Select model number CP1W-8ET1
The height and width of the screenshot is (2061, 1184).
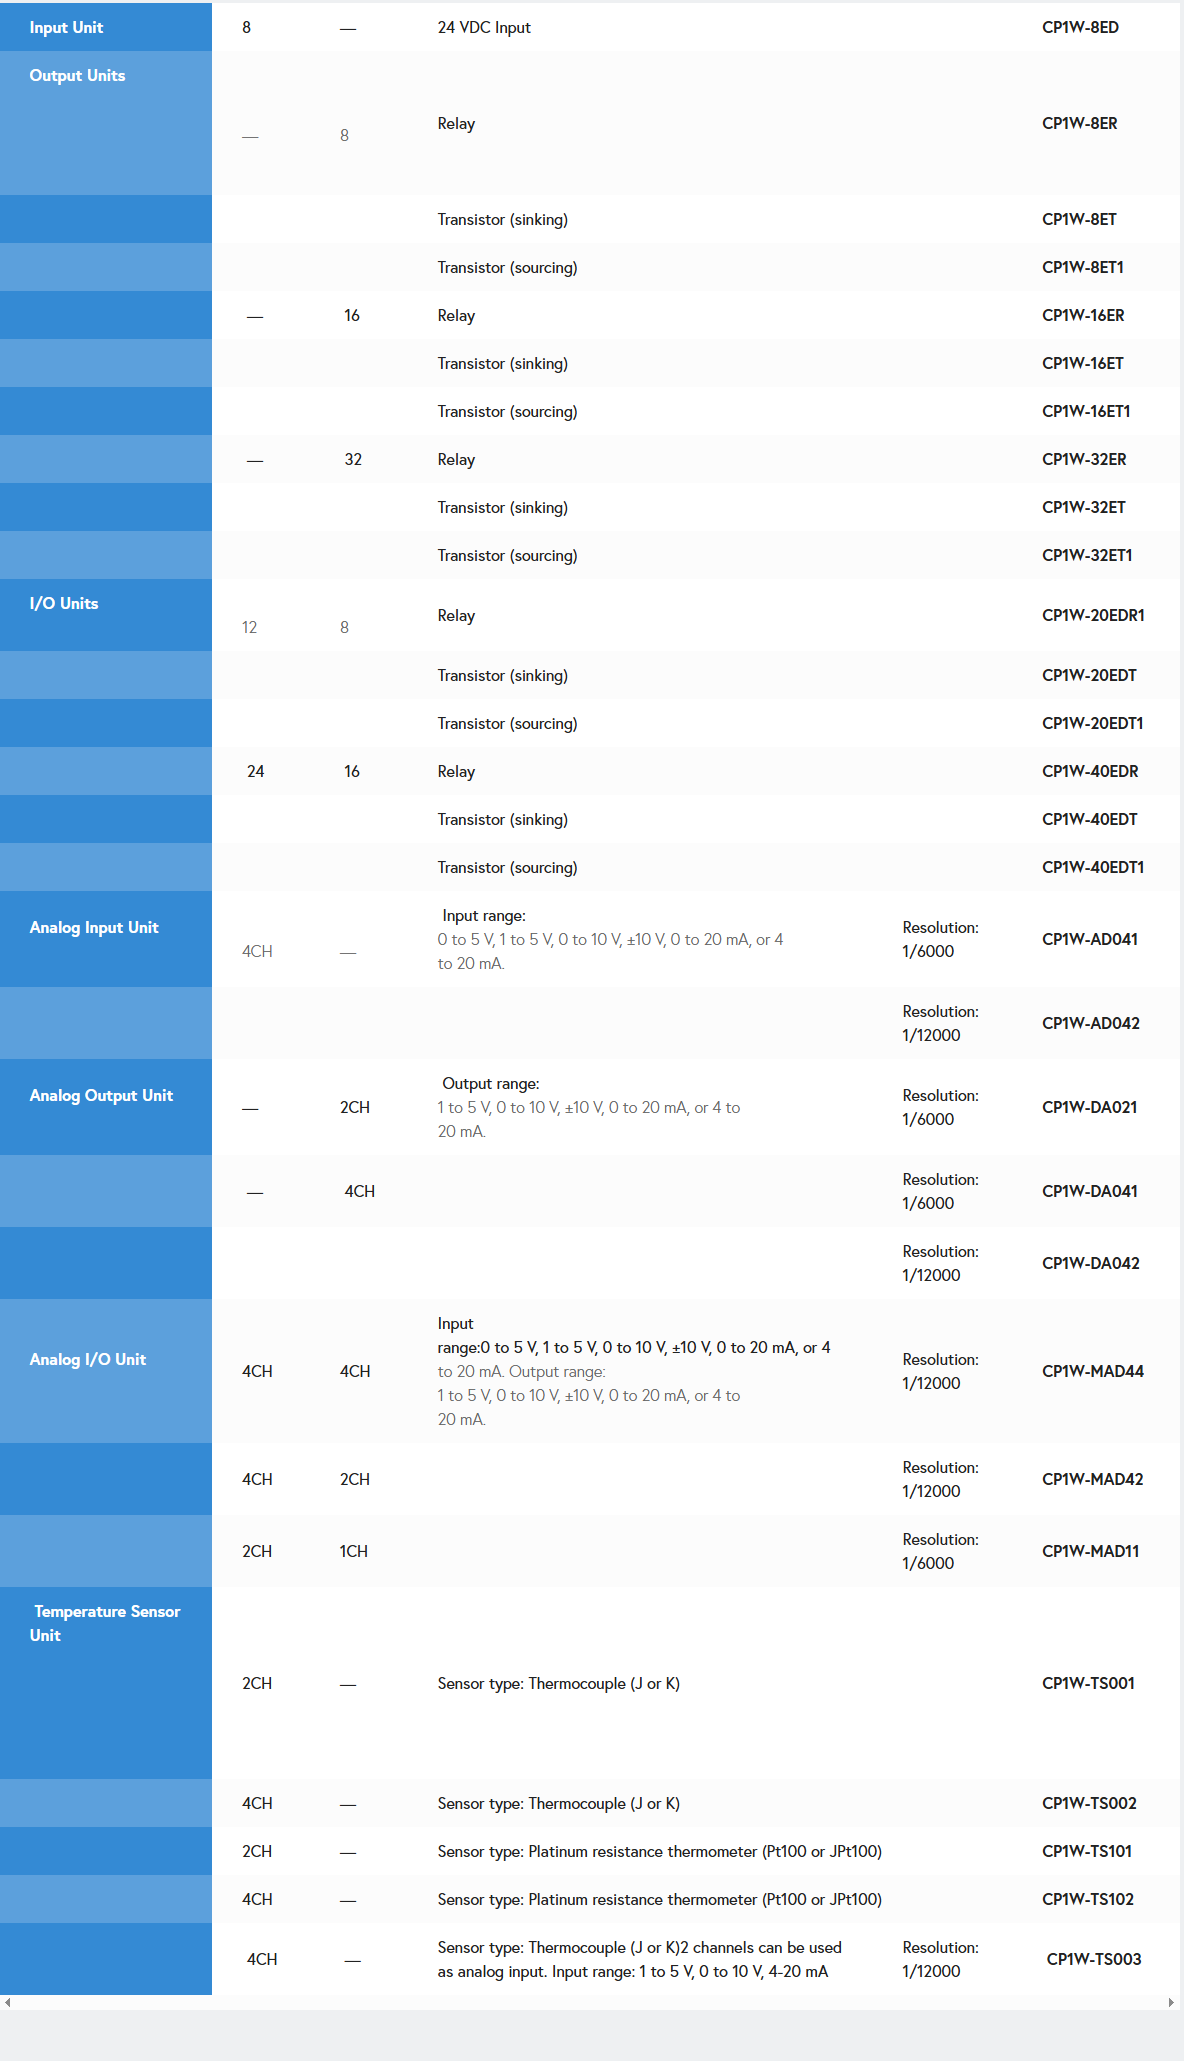tap(1083, 267)
